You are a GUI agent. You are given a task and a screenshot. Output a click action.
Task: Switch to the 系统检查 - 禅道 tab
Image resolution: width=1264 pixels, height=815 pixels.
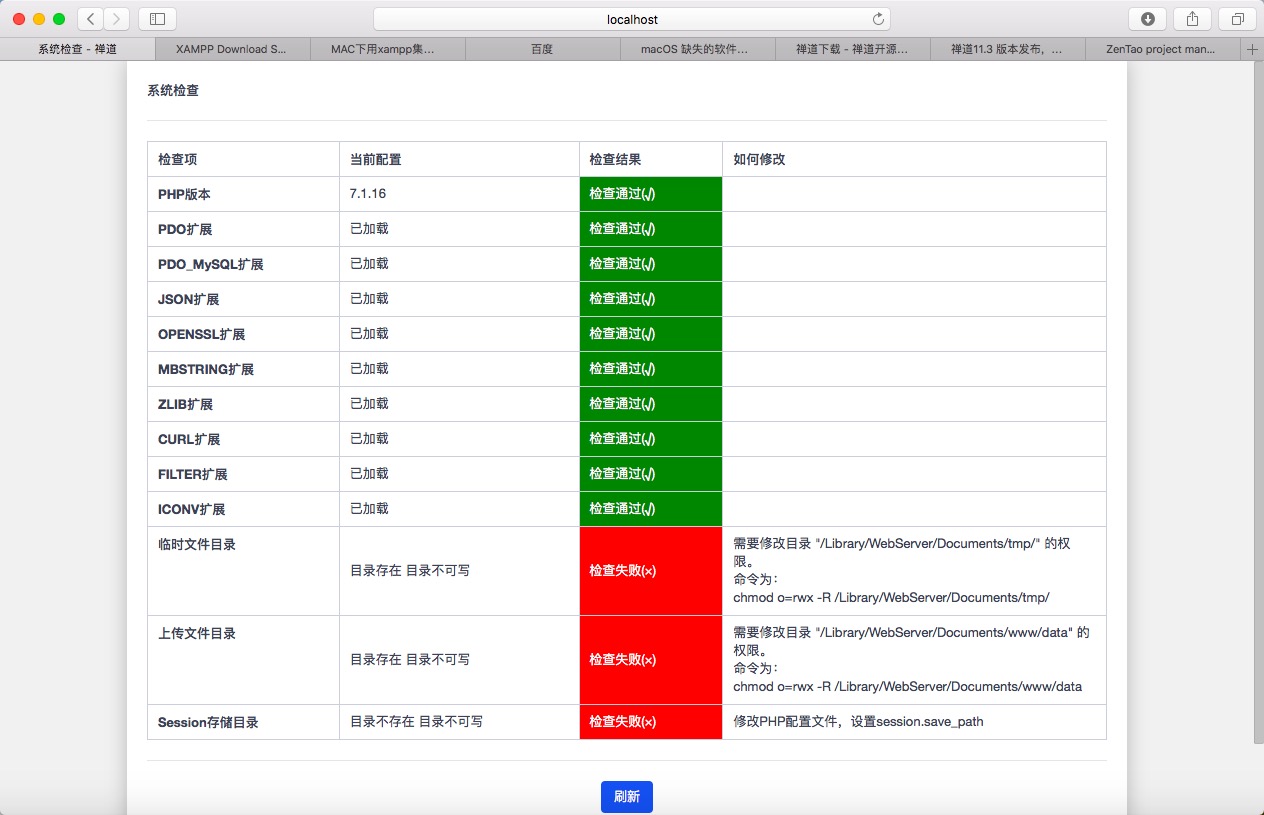77,49
